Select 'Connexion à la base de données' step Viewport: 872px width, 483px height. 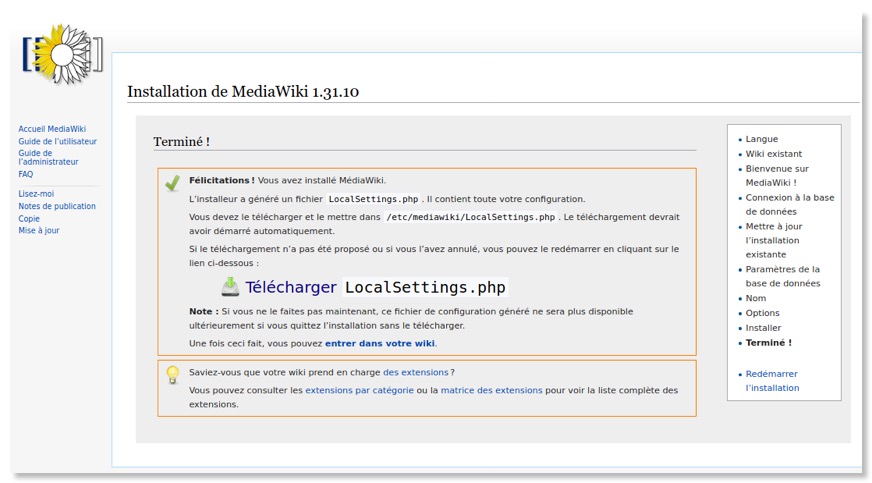pos(790,204)
